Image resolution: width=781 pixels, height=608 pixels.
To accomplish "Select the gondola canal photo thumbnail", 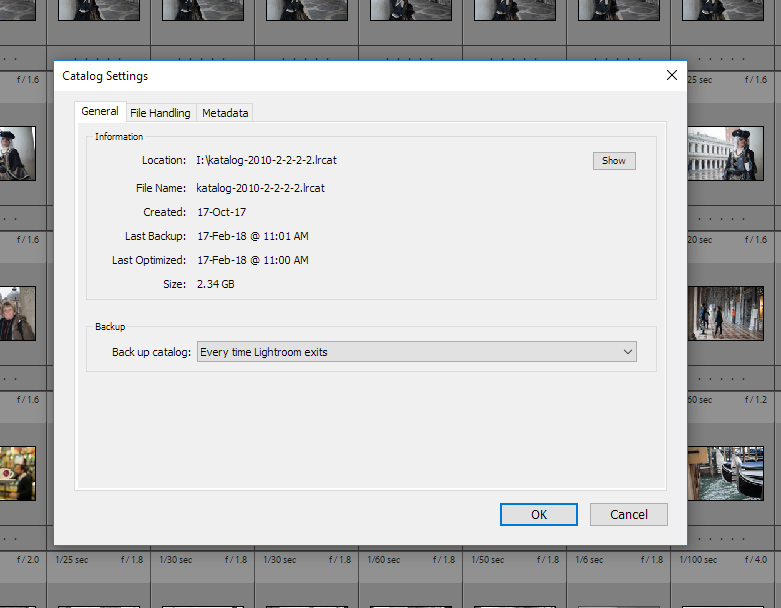I will (x=725, y=473).
